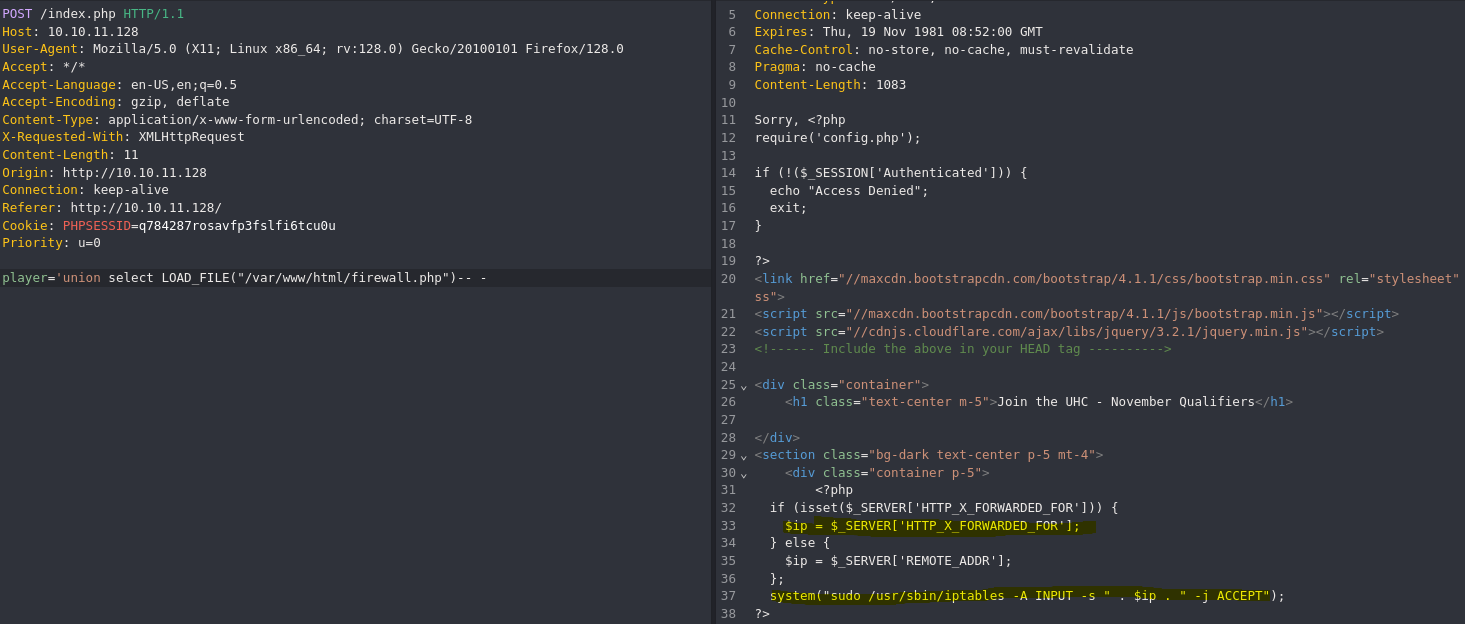The height and width of the screenshot is (624, 1465).
Task: Collapse the fold arrow at line 30
Action: (x=744, y=473)
